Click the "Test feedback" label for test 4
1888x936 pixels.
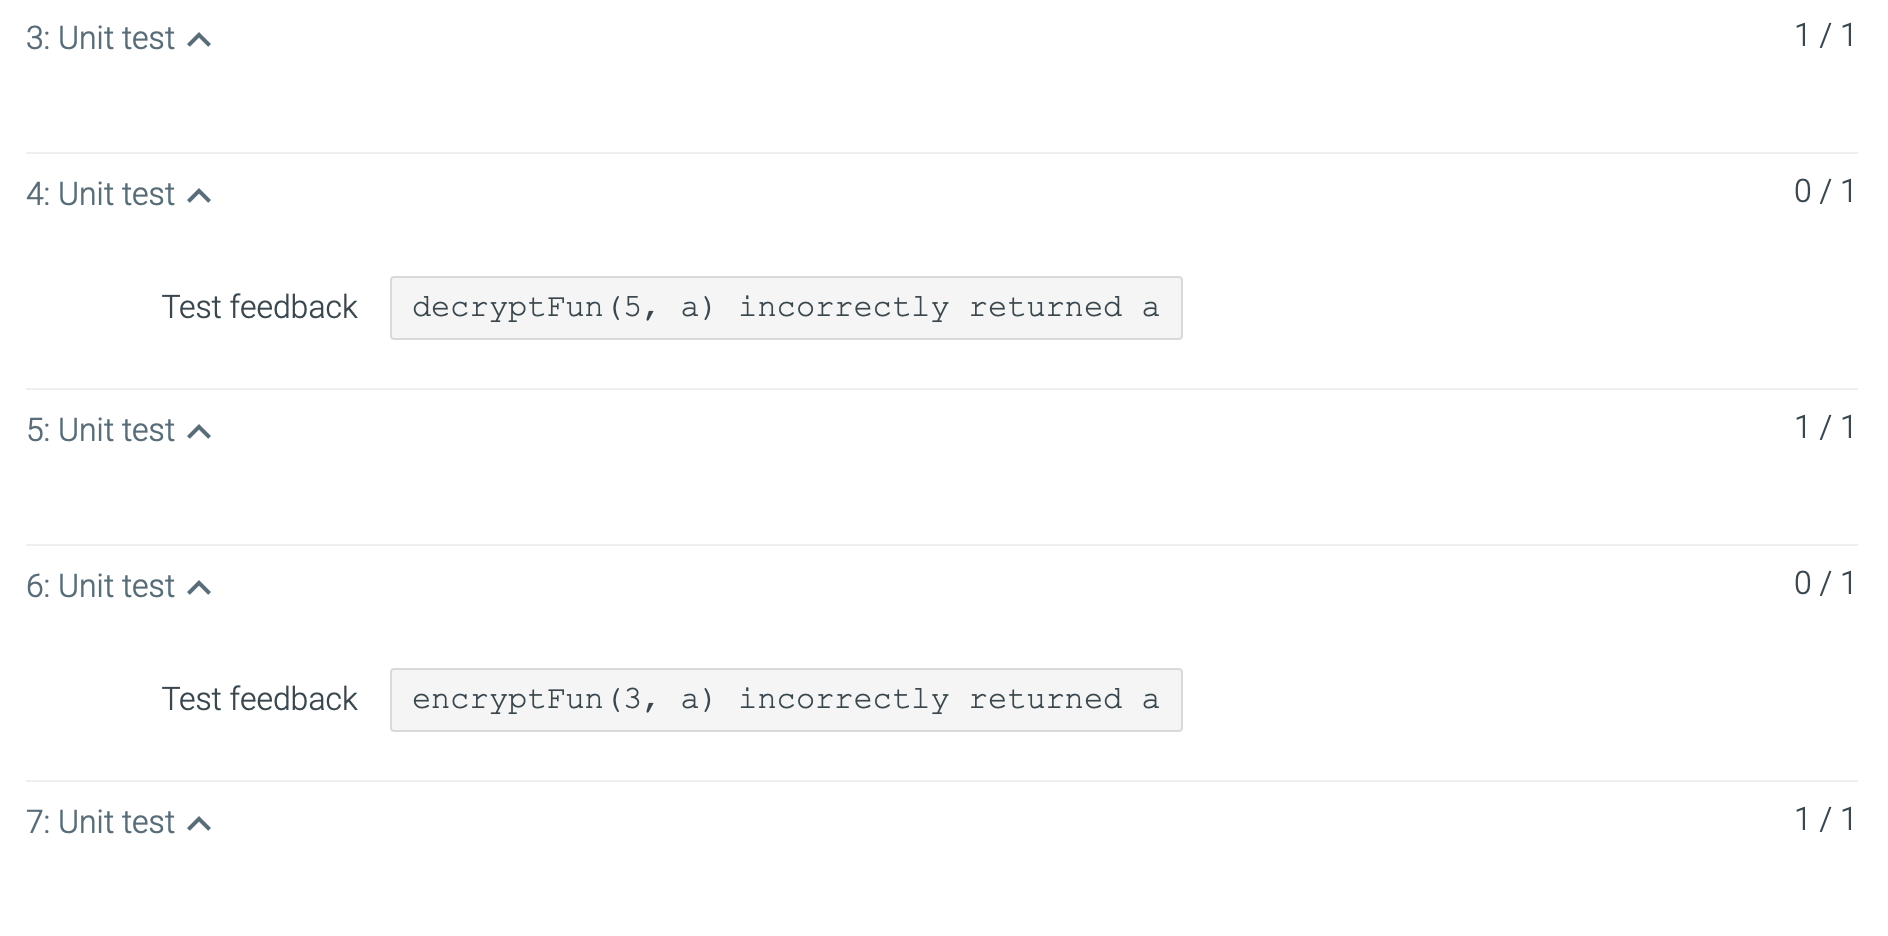[260, 307]
